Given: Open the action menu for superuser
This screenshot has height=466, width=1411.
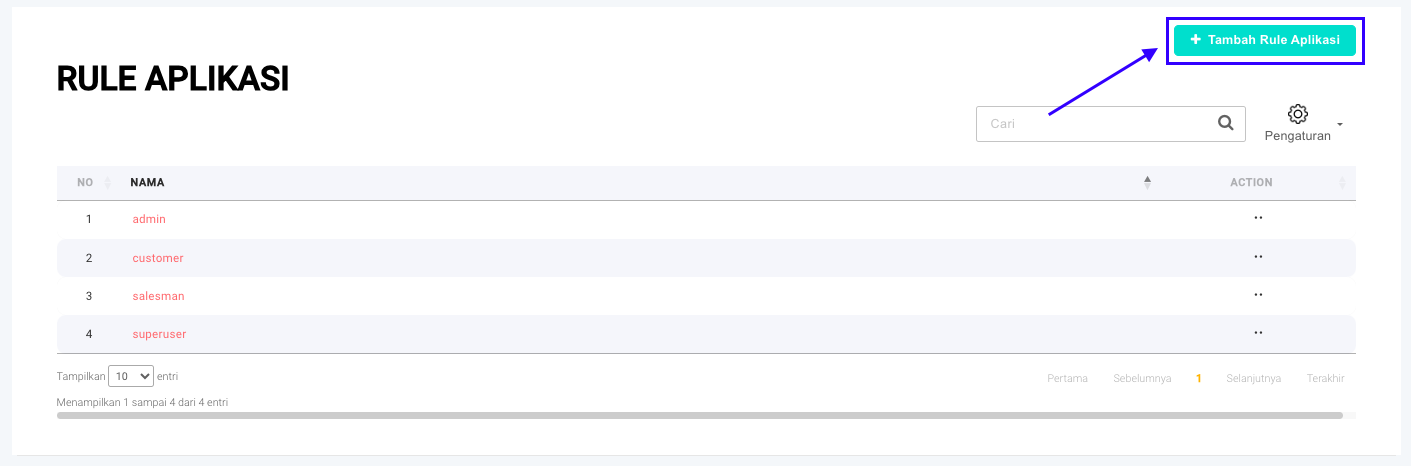Looking at the screenshot, I should tap(1258, 333).
